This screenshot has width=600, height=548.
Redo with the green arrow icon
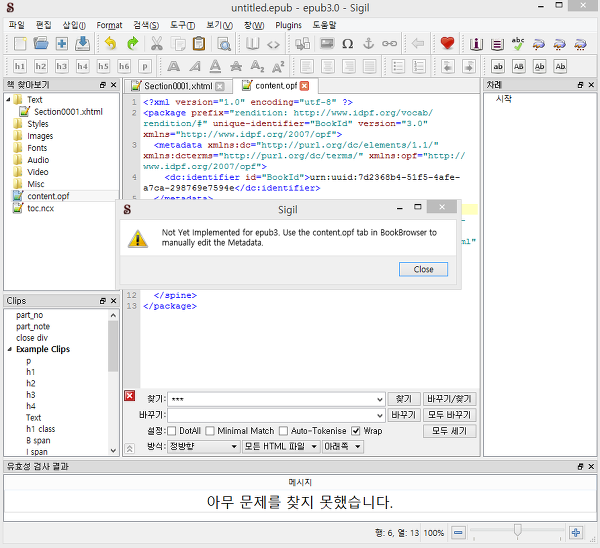point(132,44)
